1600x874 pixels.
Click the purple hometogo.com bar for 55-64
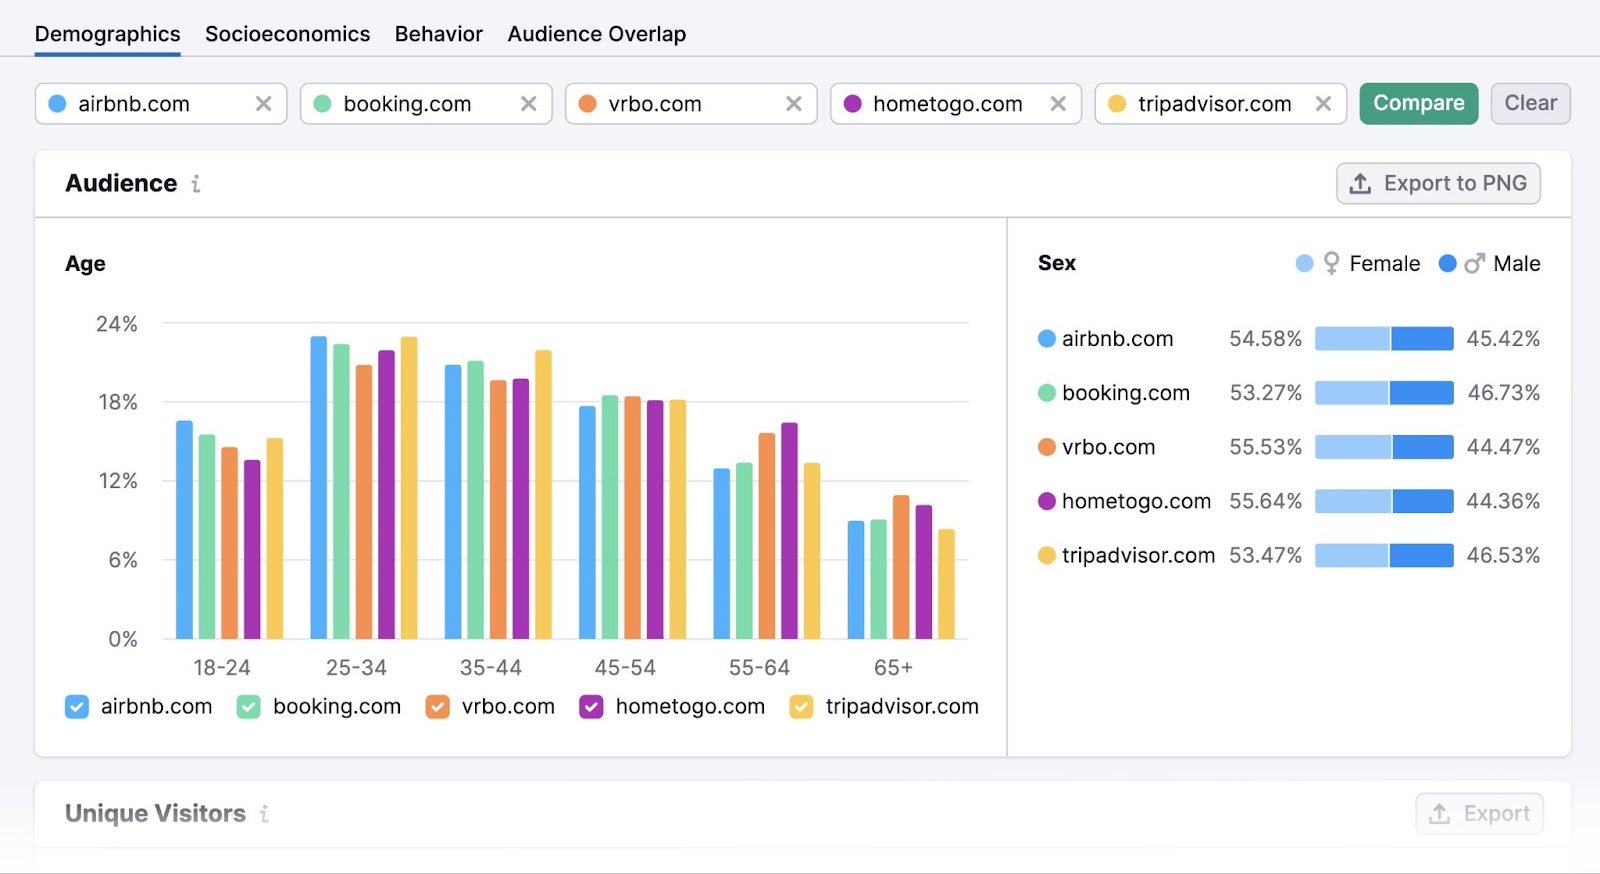pos(789,531)
